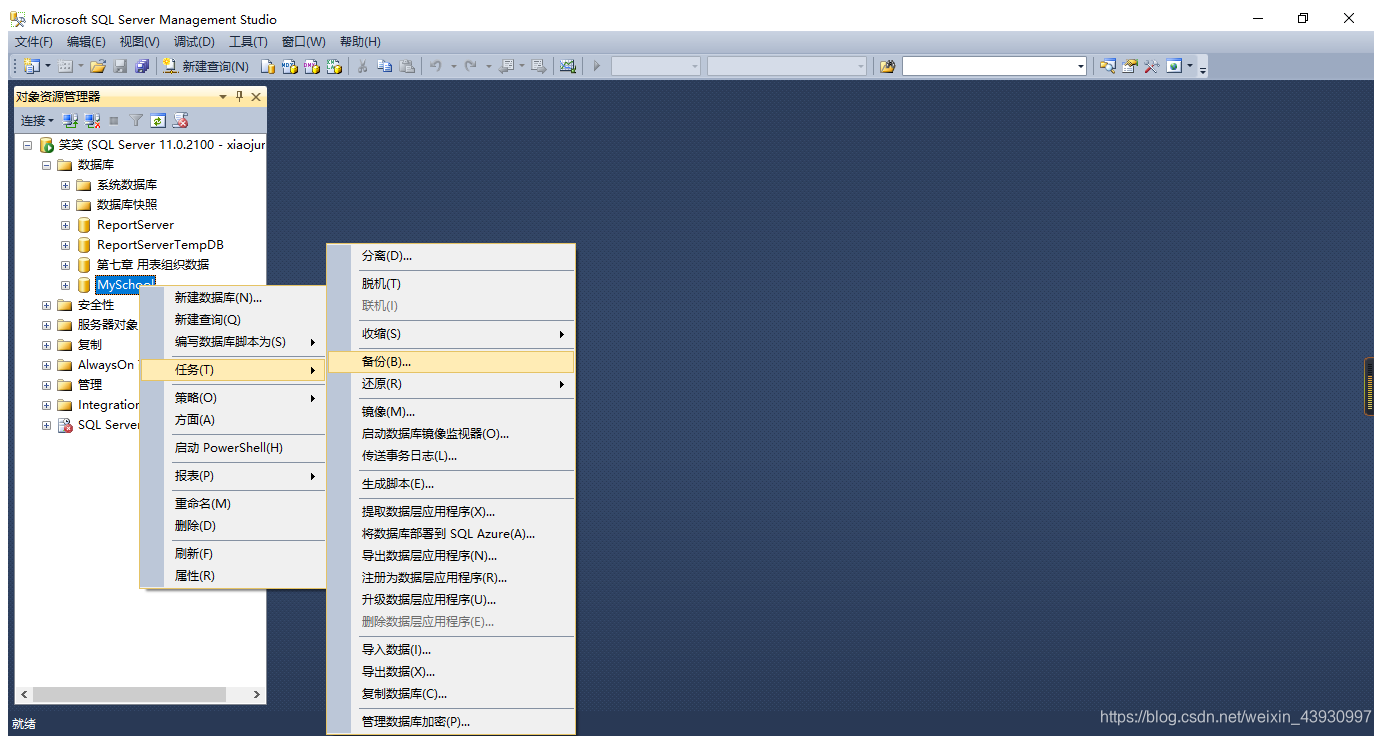The height and width of the screenshot is (736, 1382).
Task: Click the Open File folder icon
Action: pos(98,66)
